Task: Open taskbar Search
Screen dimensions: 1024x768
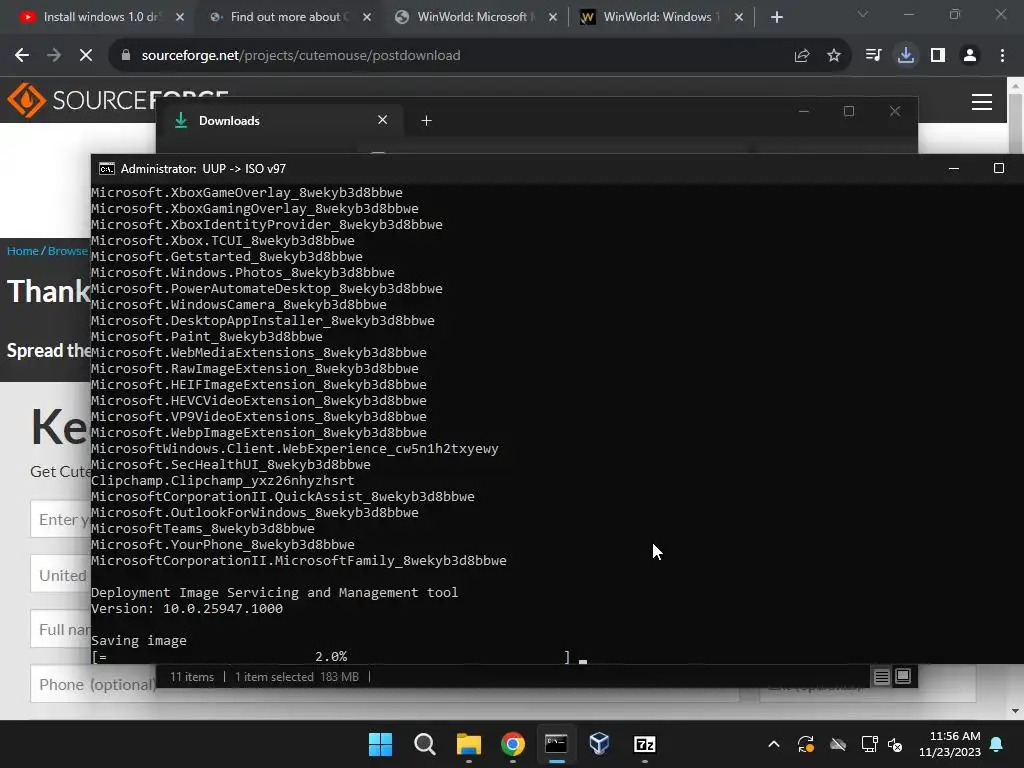Action: tap(424, 744)
